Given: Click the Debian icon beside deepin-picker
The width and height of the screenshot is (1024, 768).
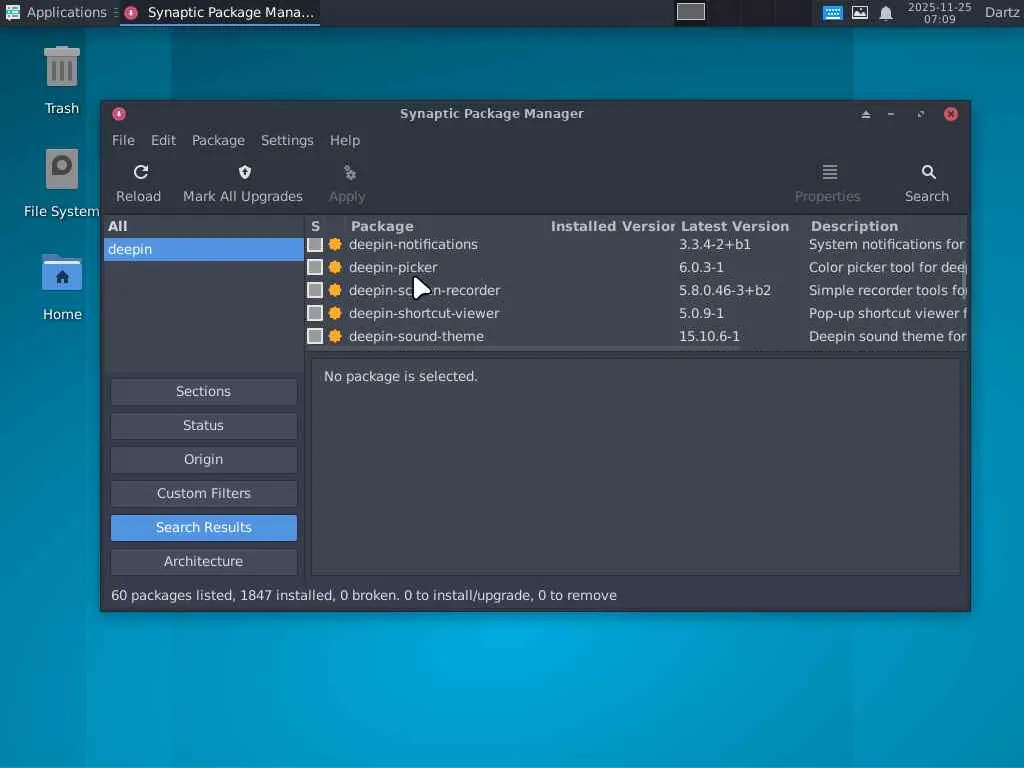Looking at the screenshot, I should [335, 267].
